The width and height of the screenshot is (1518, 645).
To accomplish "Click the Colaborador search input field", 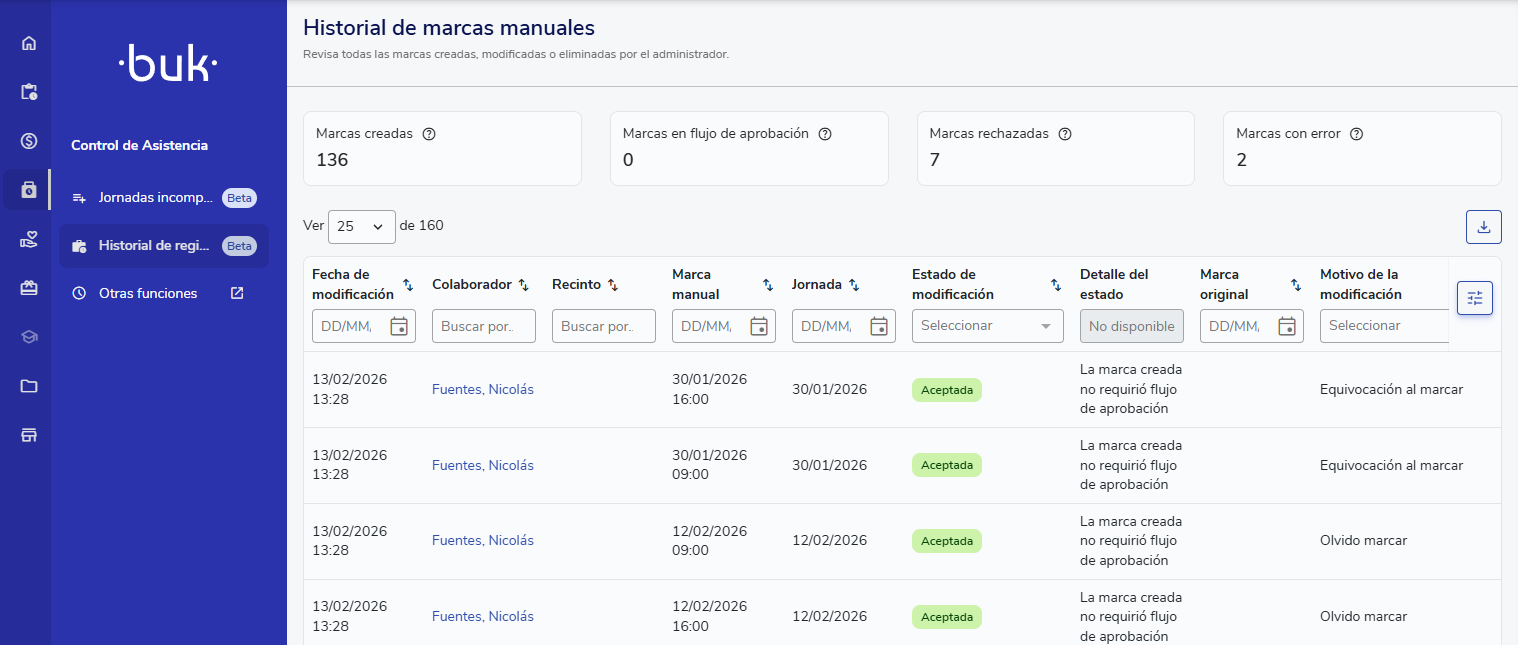I will pos(483,326).
